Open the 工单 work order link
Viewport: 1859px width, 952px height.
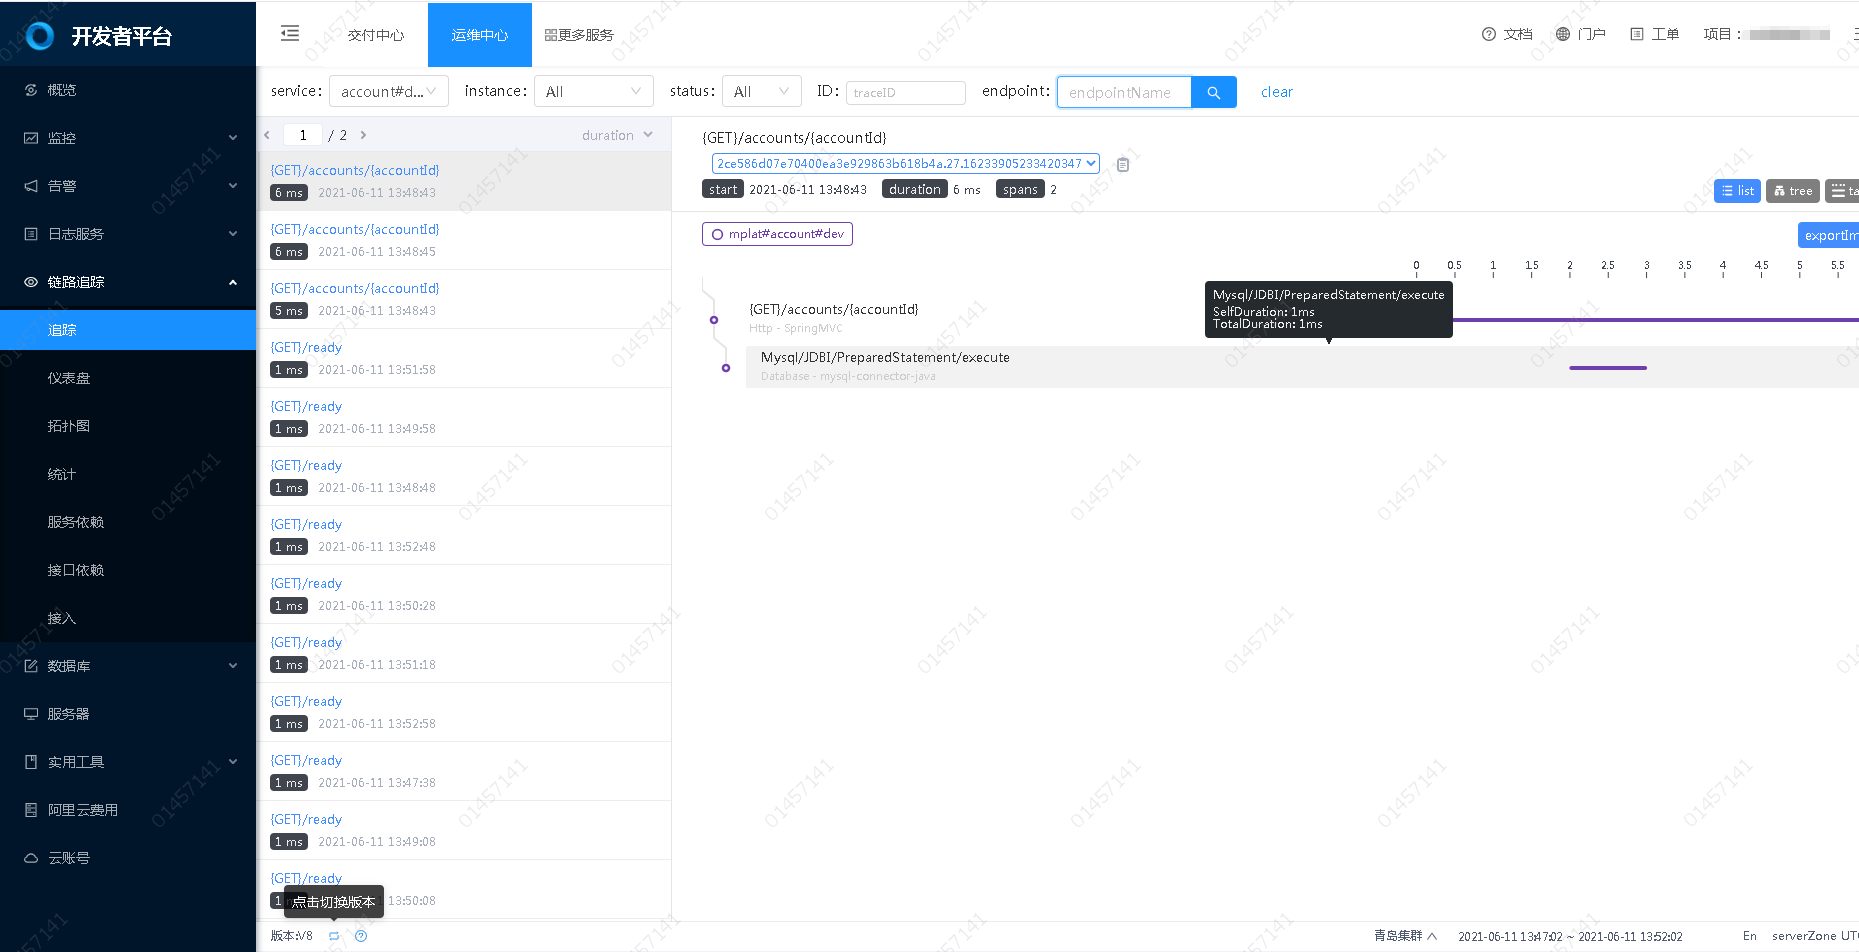1655,34
